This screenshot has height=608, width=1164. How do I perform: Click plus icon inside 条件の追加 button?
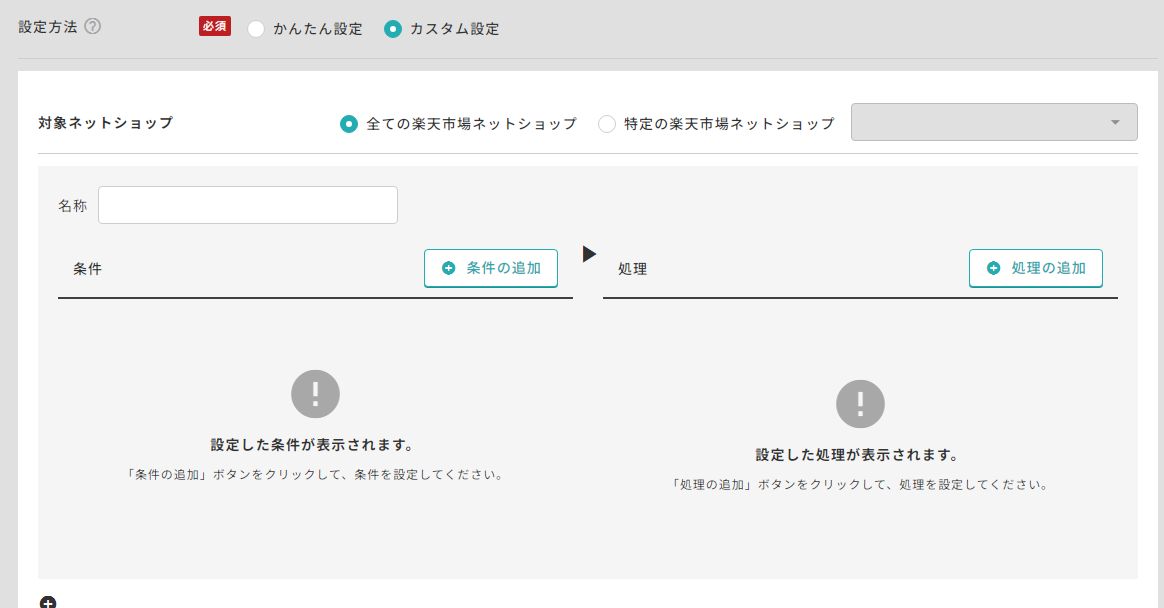coord(448,268)
